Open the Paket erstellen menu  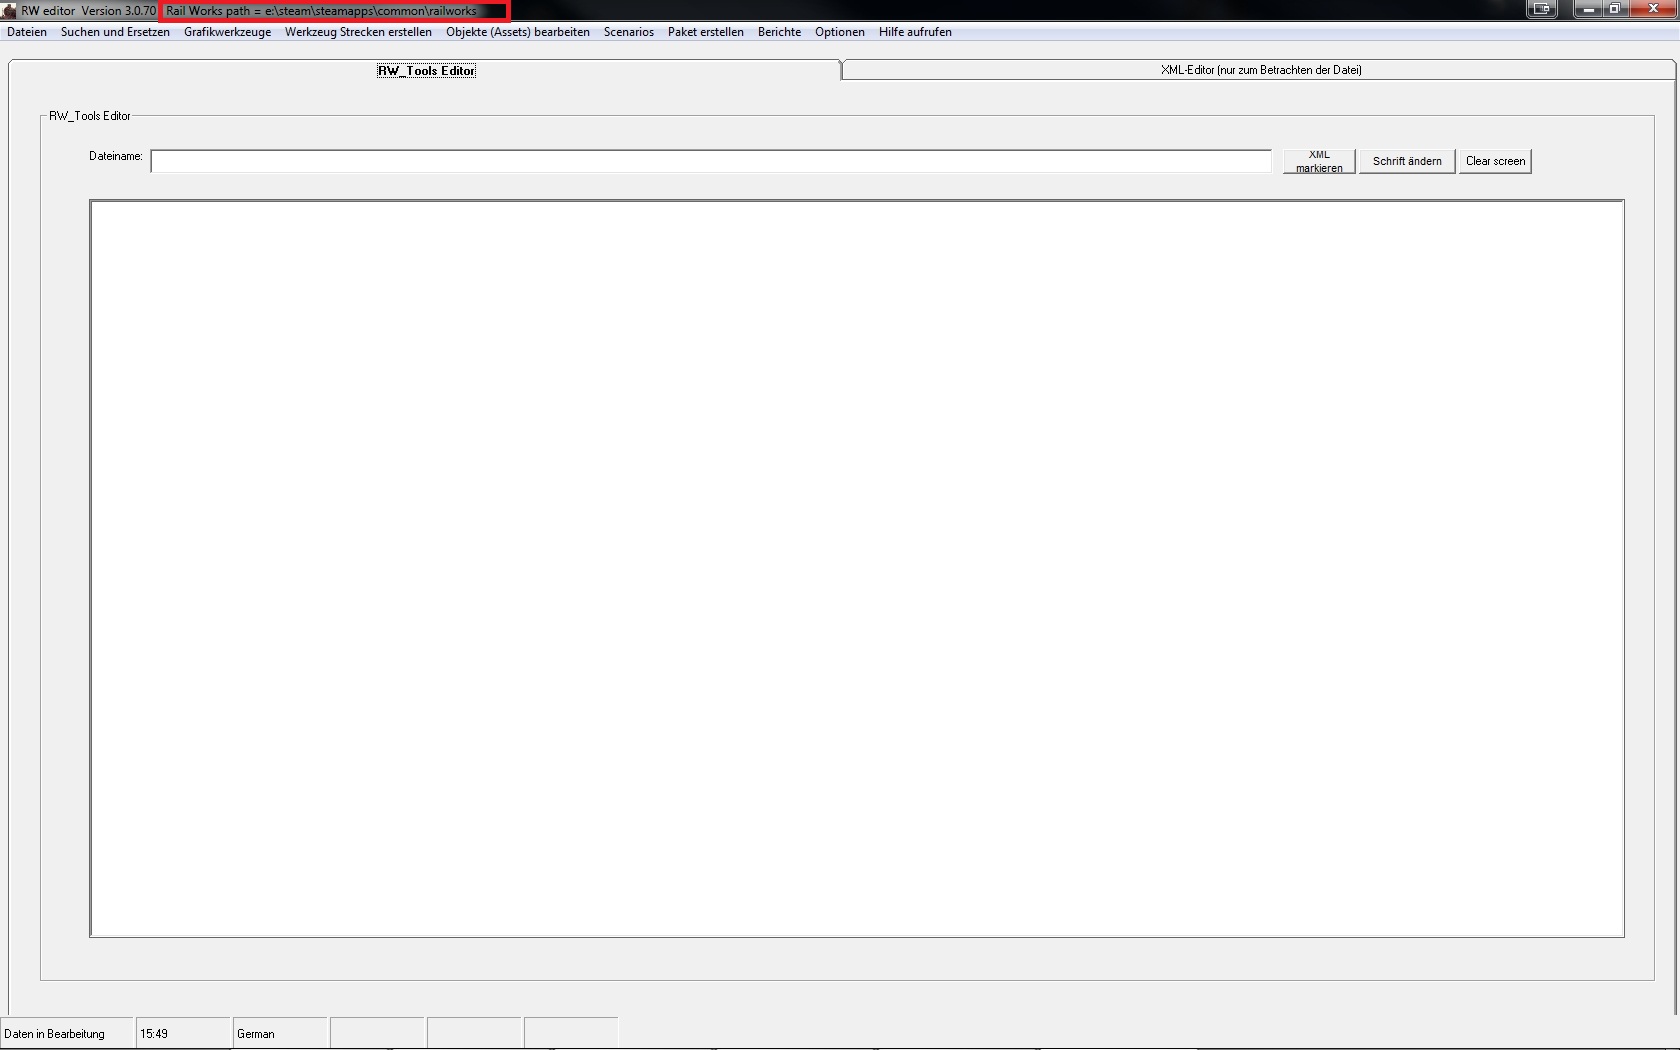pyautogui.click(x=706, y=32)
